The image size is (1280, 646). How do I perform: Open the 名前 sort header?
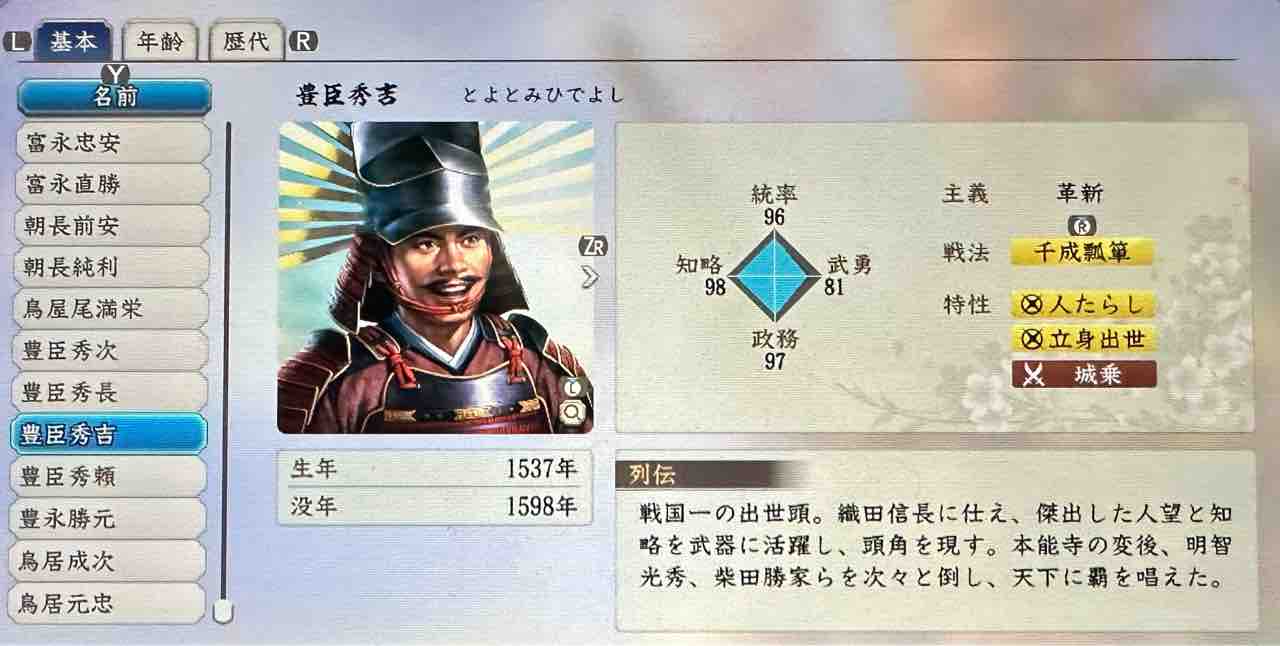pyautogui.click(x=115, y=97)
